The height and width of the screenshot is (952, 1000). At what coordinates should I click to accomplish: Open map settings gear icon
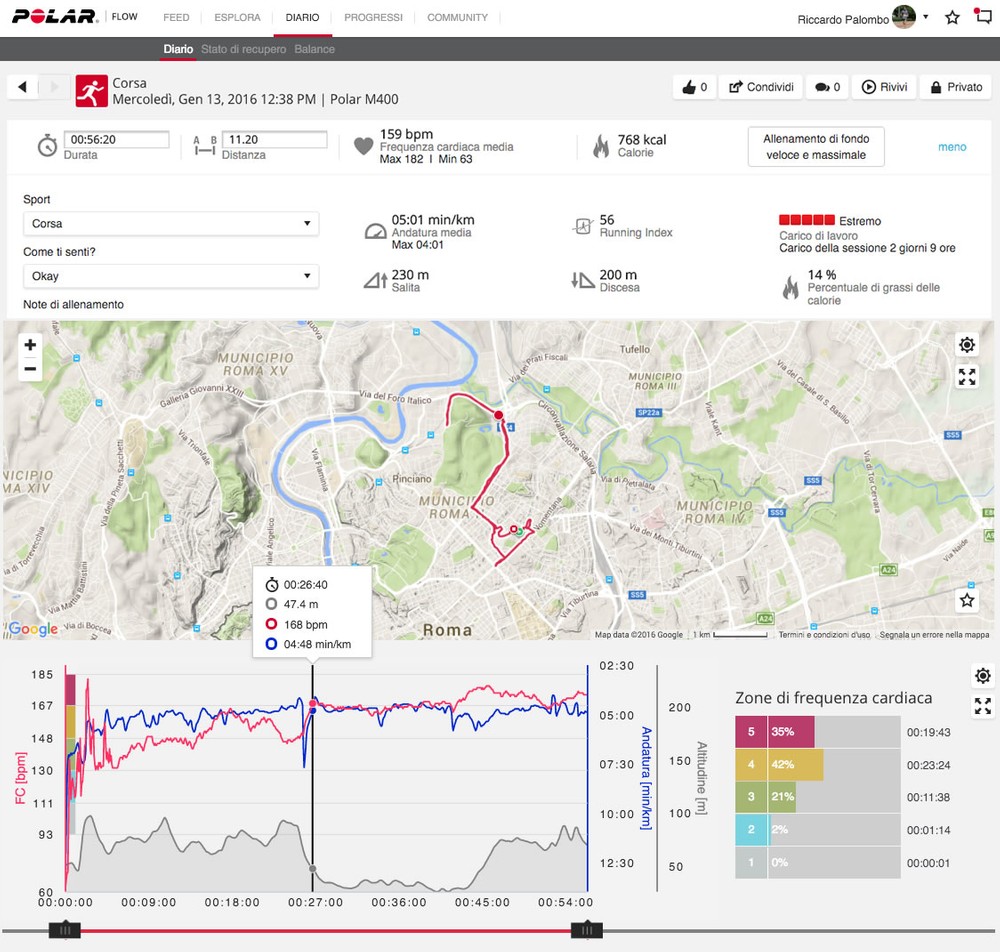click(x=966, y=345)
